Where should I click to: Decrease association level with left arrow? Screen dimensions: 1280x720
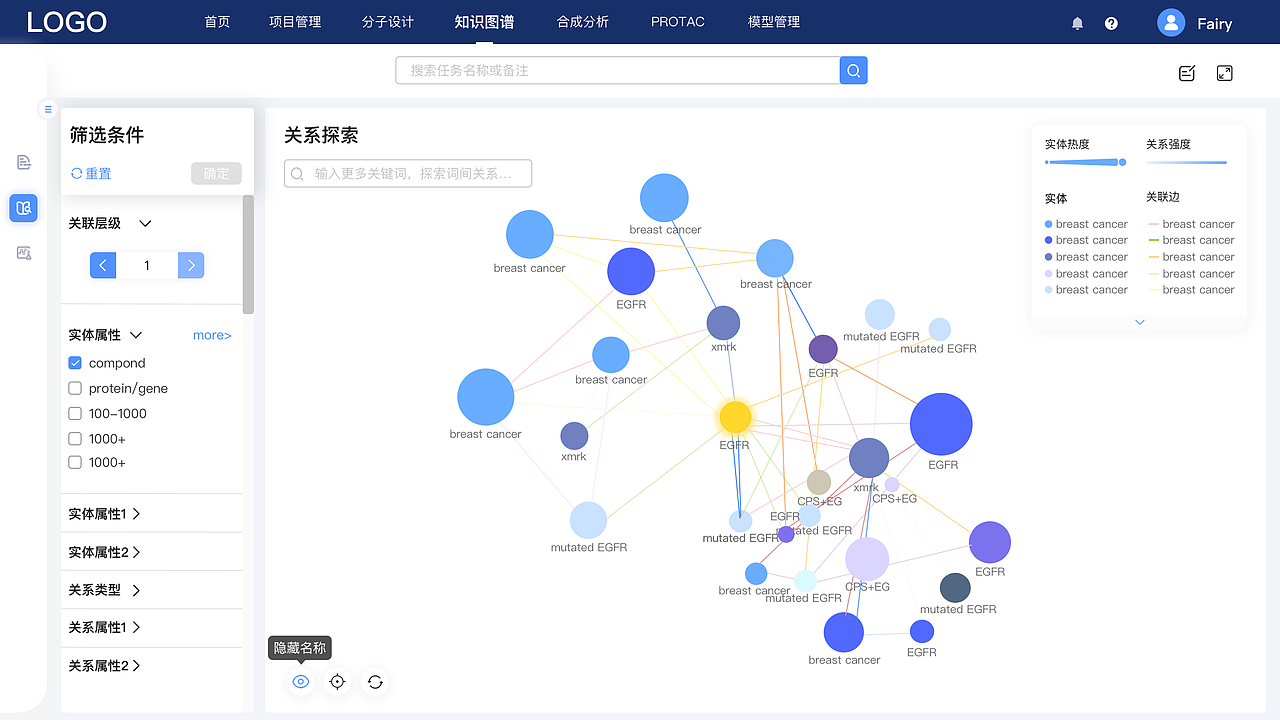click(103, 265)
